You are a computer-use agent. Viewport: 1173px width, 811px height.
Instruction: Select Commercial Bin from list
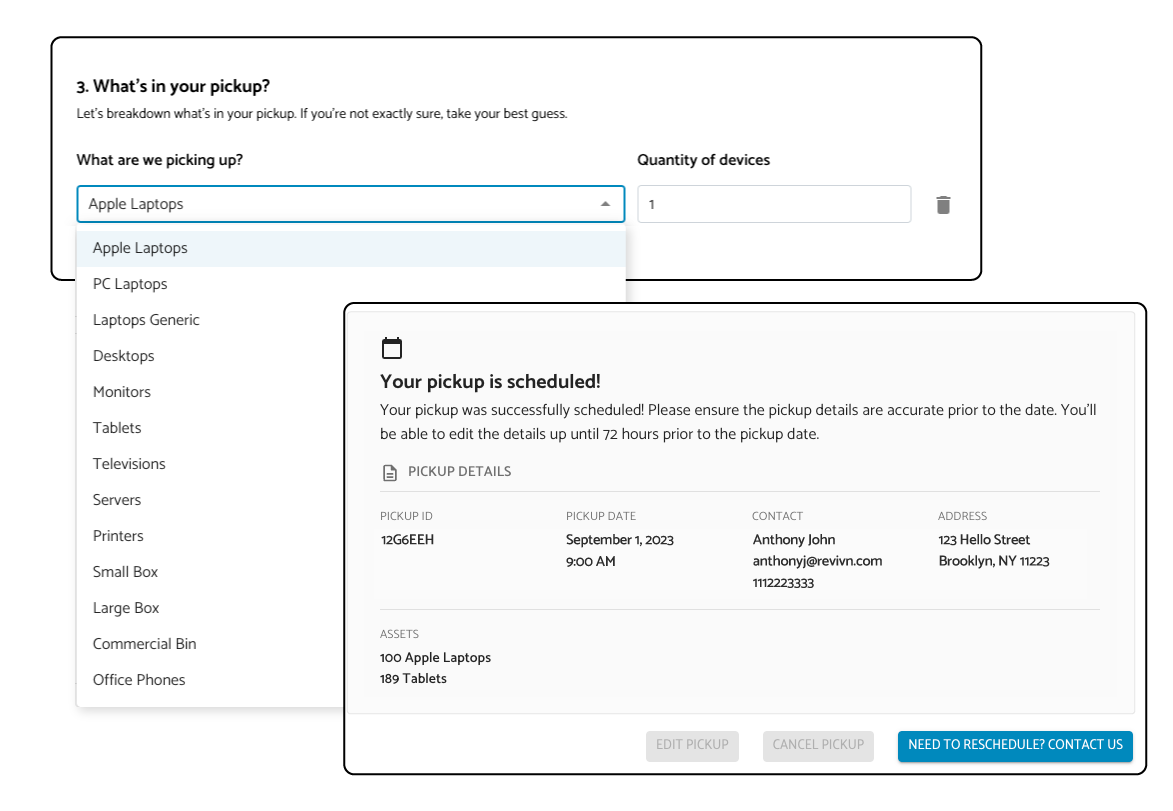click(x=144, y=644)
